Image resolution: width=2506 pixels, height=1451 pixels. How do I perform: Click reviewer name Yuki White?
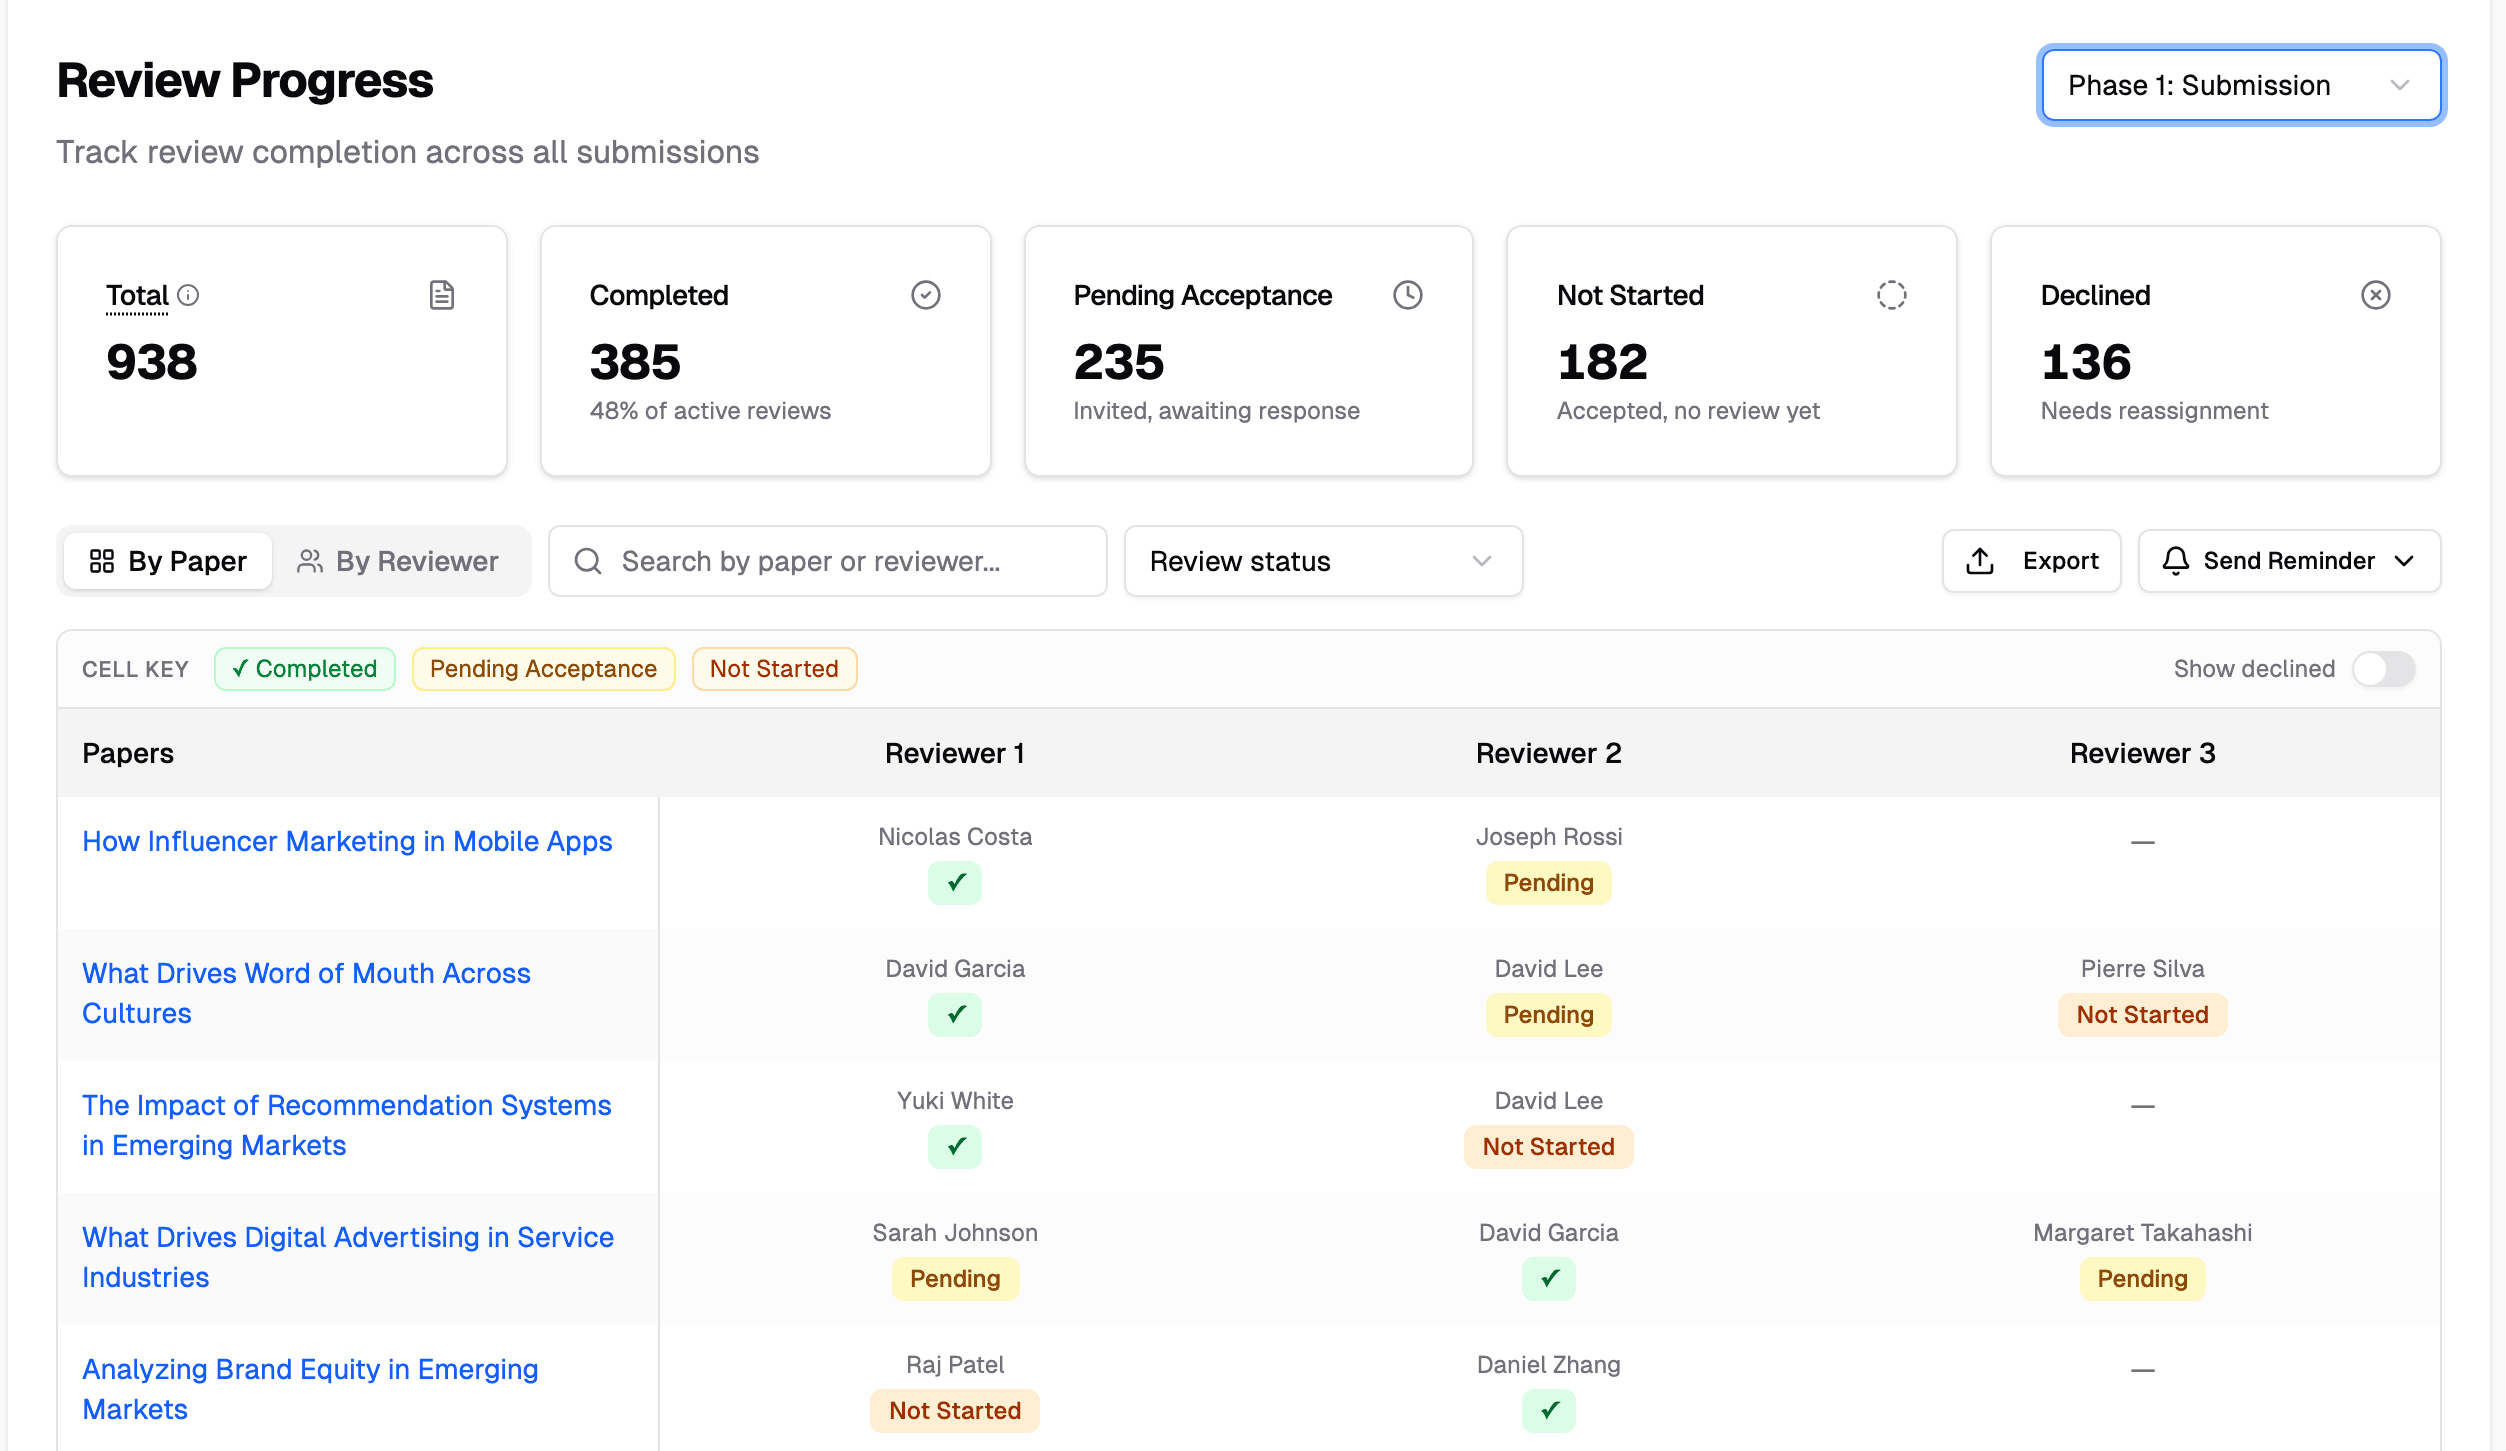click(955, 1101)
